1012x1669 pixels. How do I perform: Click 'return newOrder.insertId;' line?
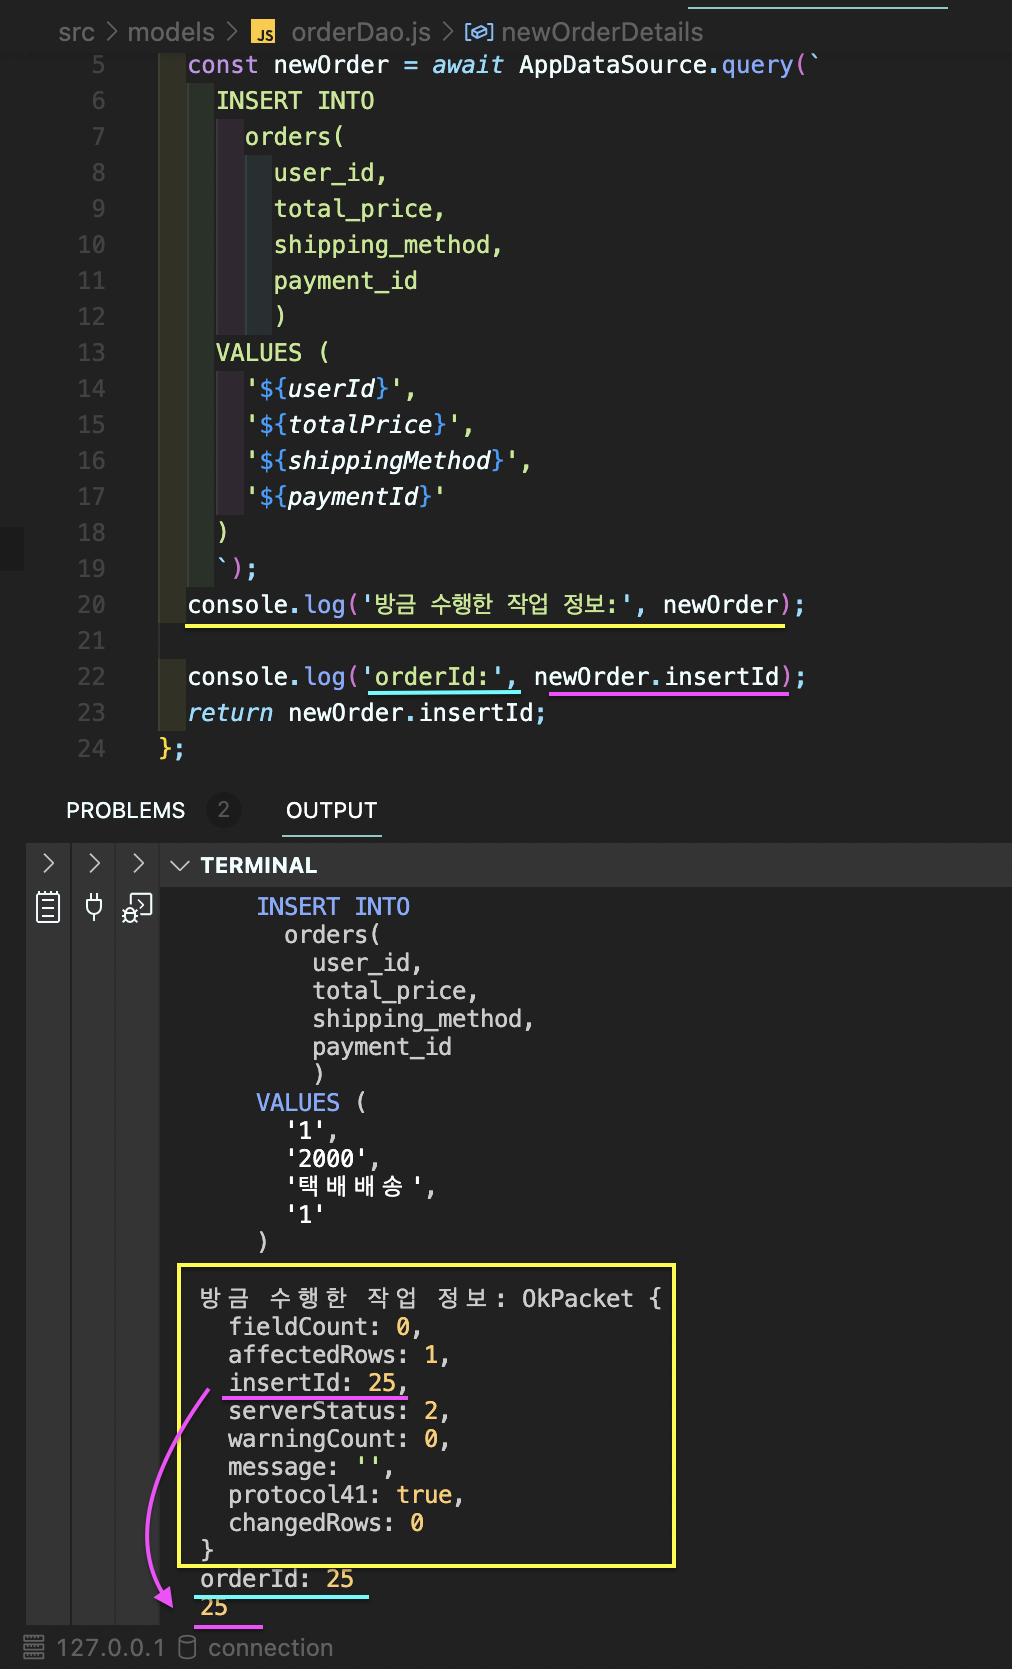[366, 713]
